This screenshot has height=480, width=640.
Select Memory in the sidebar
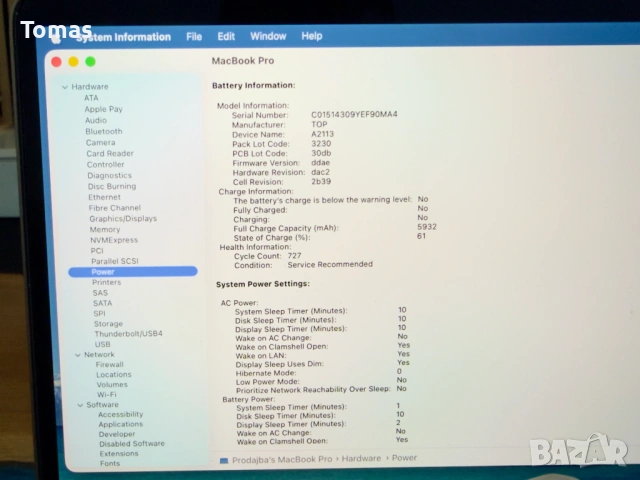pos(105,230)
